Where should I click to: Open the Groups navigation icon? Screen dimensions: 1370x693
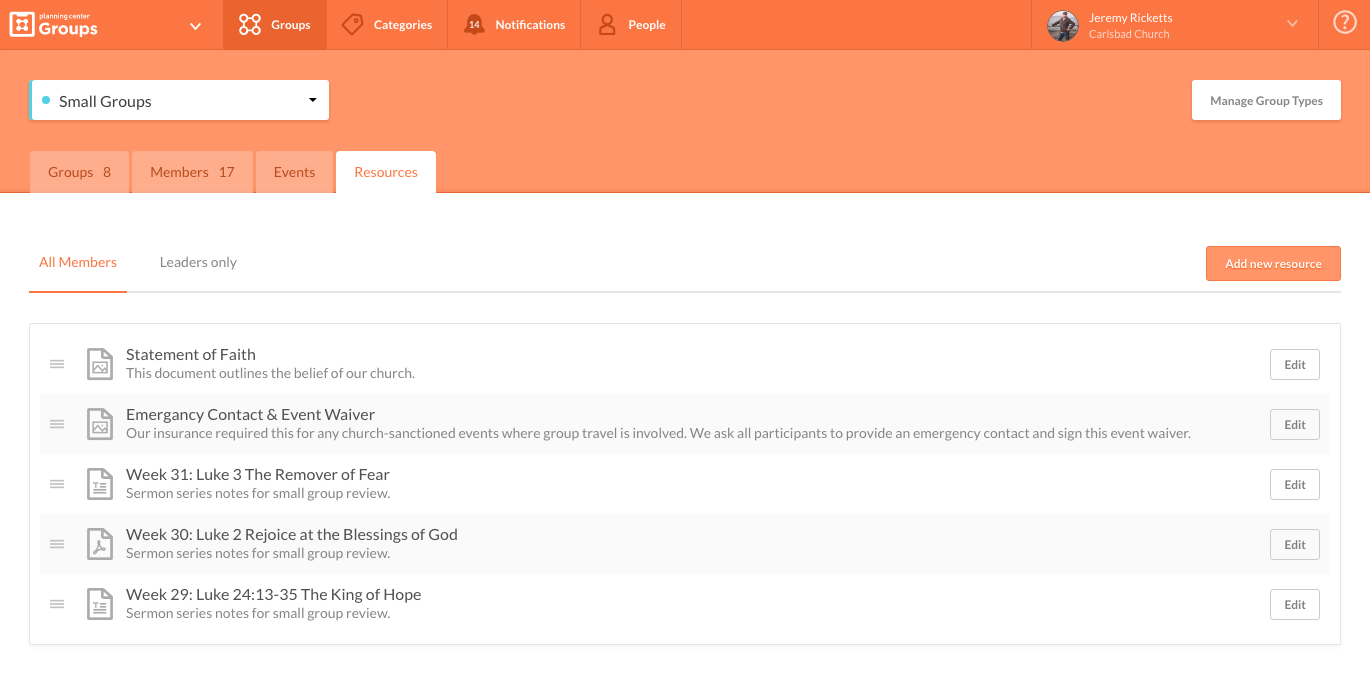point(248,25)
